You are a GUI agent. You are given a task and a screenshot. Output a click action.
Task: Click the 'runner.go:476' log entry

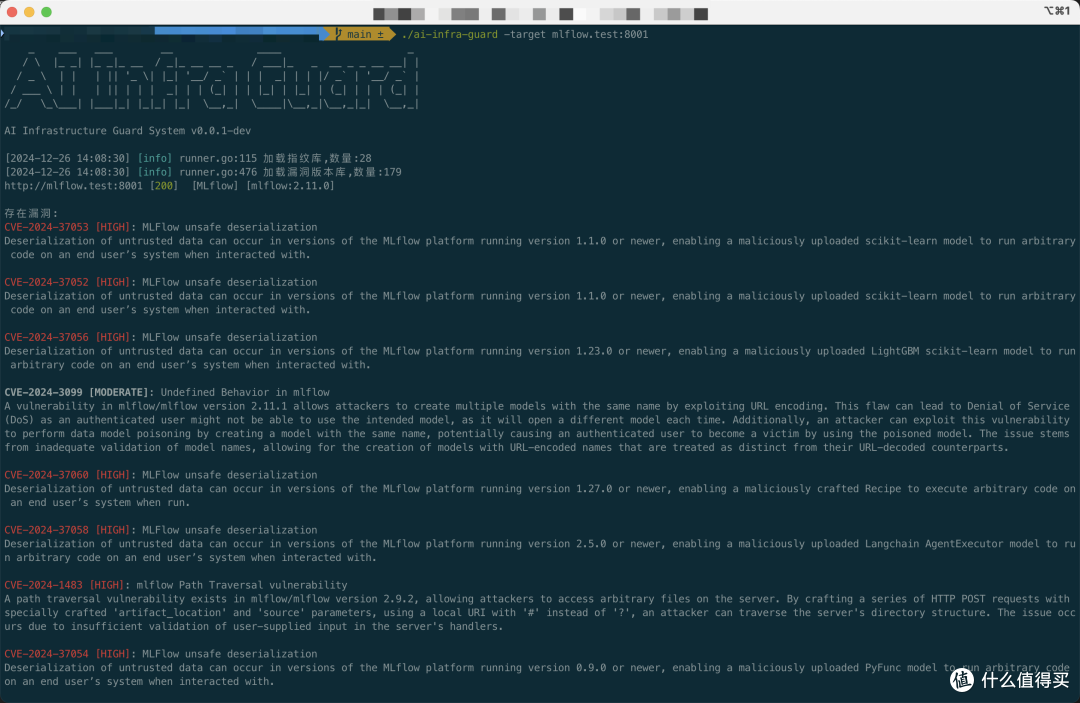coord(218,172)
